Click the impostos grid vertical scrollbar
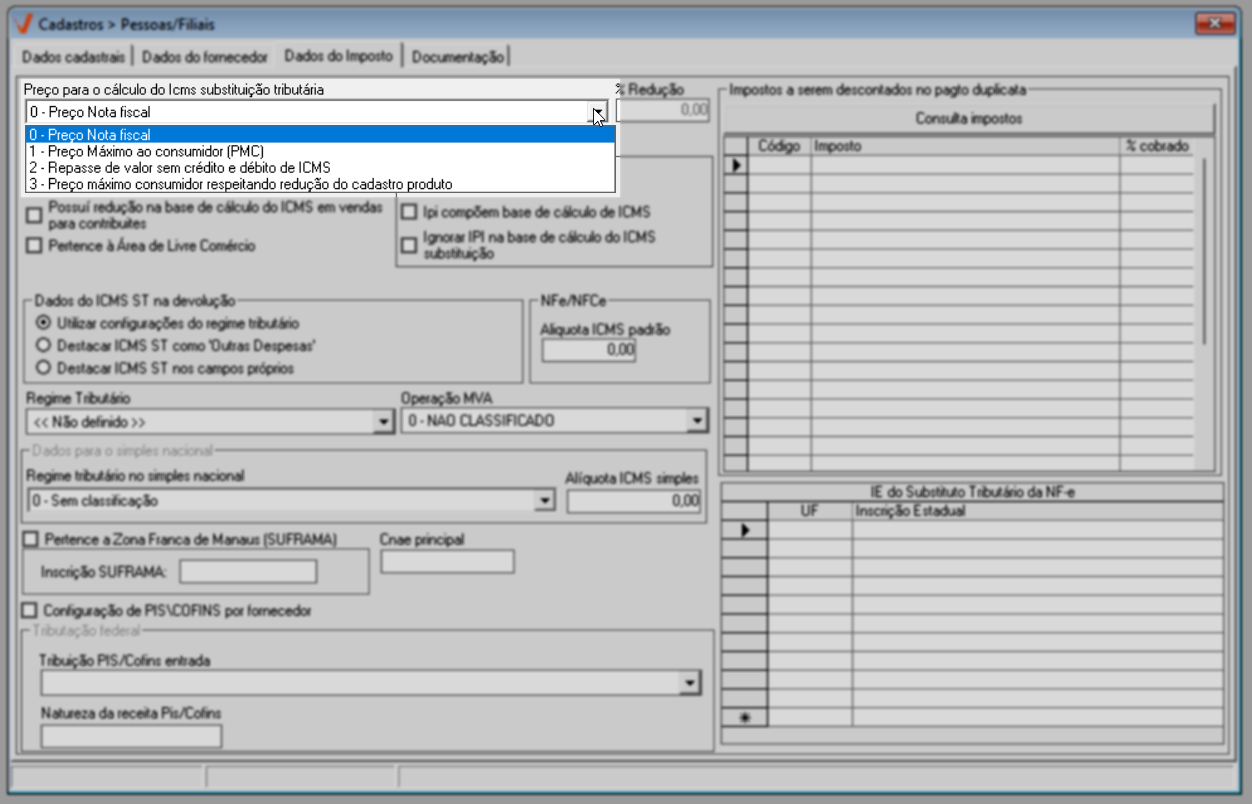Image resolution: width=1252 pixels, height=804 pixels. click(1207, 300)
